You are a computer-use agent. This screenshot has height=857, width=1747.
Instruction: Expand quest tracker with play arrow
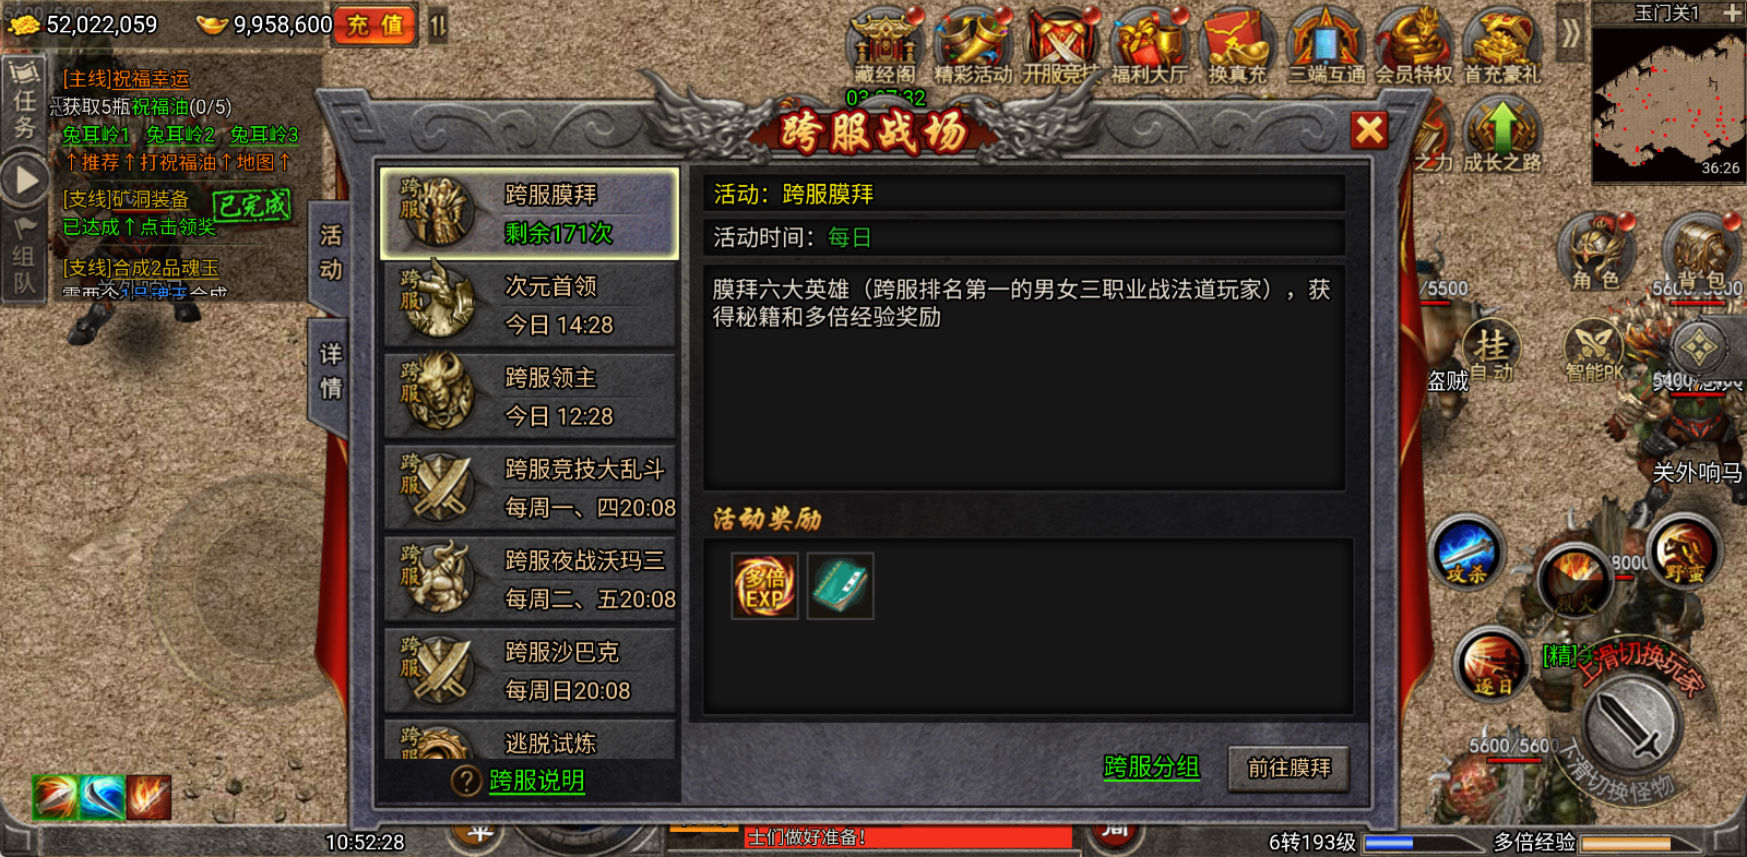24,181
